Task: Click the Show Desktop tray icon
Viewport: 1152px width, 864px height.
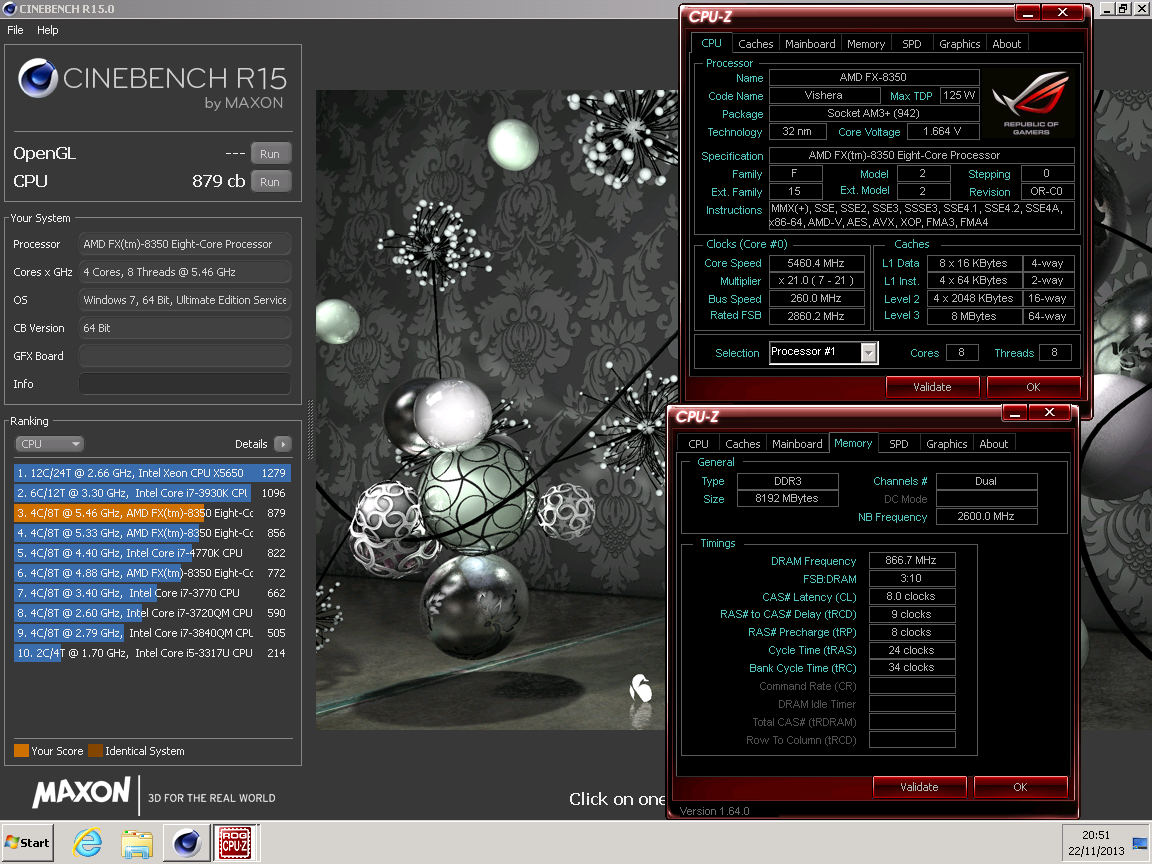Action: click(x=1140, y=843)
